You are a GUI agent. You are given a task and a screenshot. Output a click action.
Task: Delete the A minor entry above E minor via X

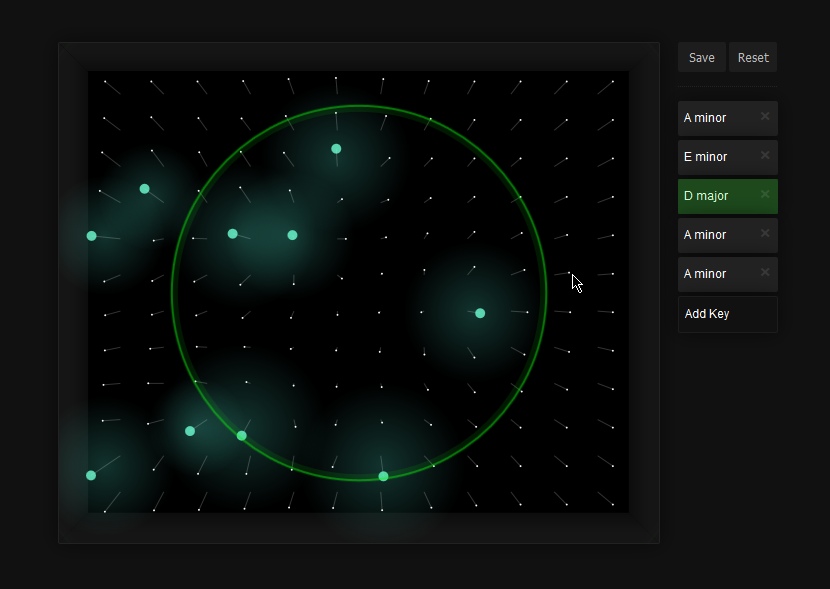pos(765,116)
